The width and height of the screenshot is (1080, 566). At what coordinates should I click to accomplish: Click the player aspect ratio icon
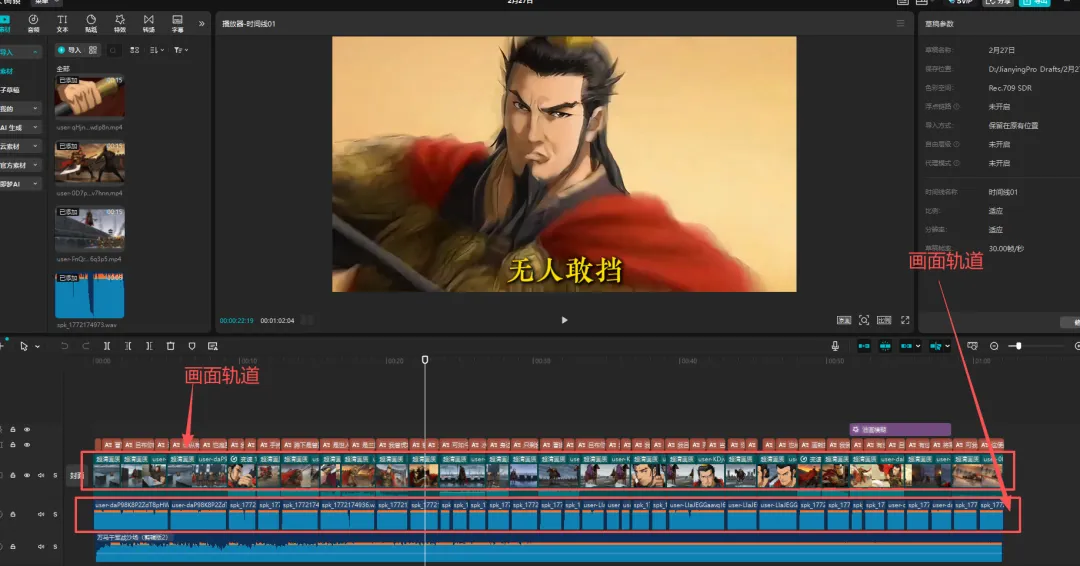(x=884, y=320)
